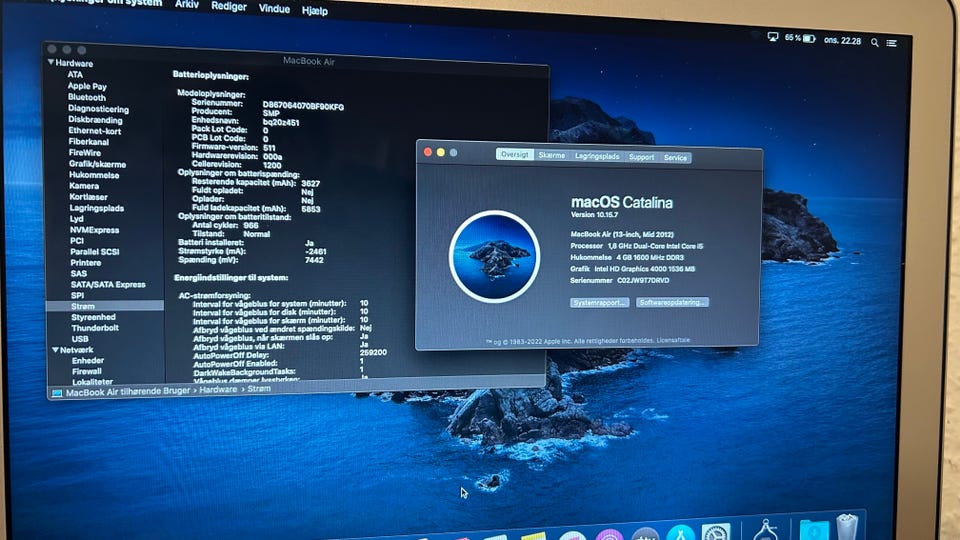Open Notification Center list icon

[892, 43]
